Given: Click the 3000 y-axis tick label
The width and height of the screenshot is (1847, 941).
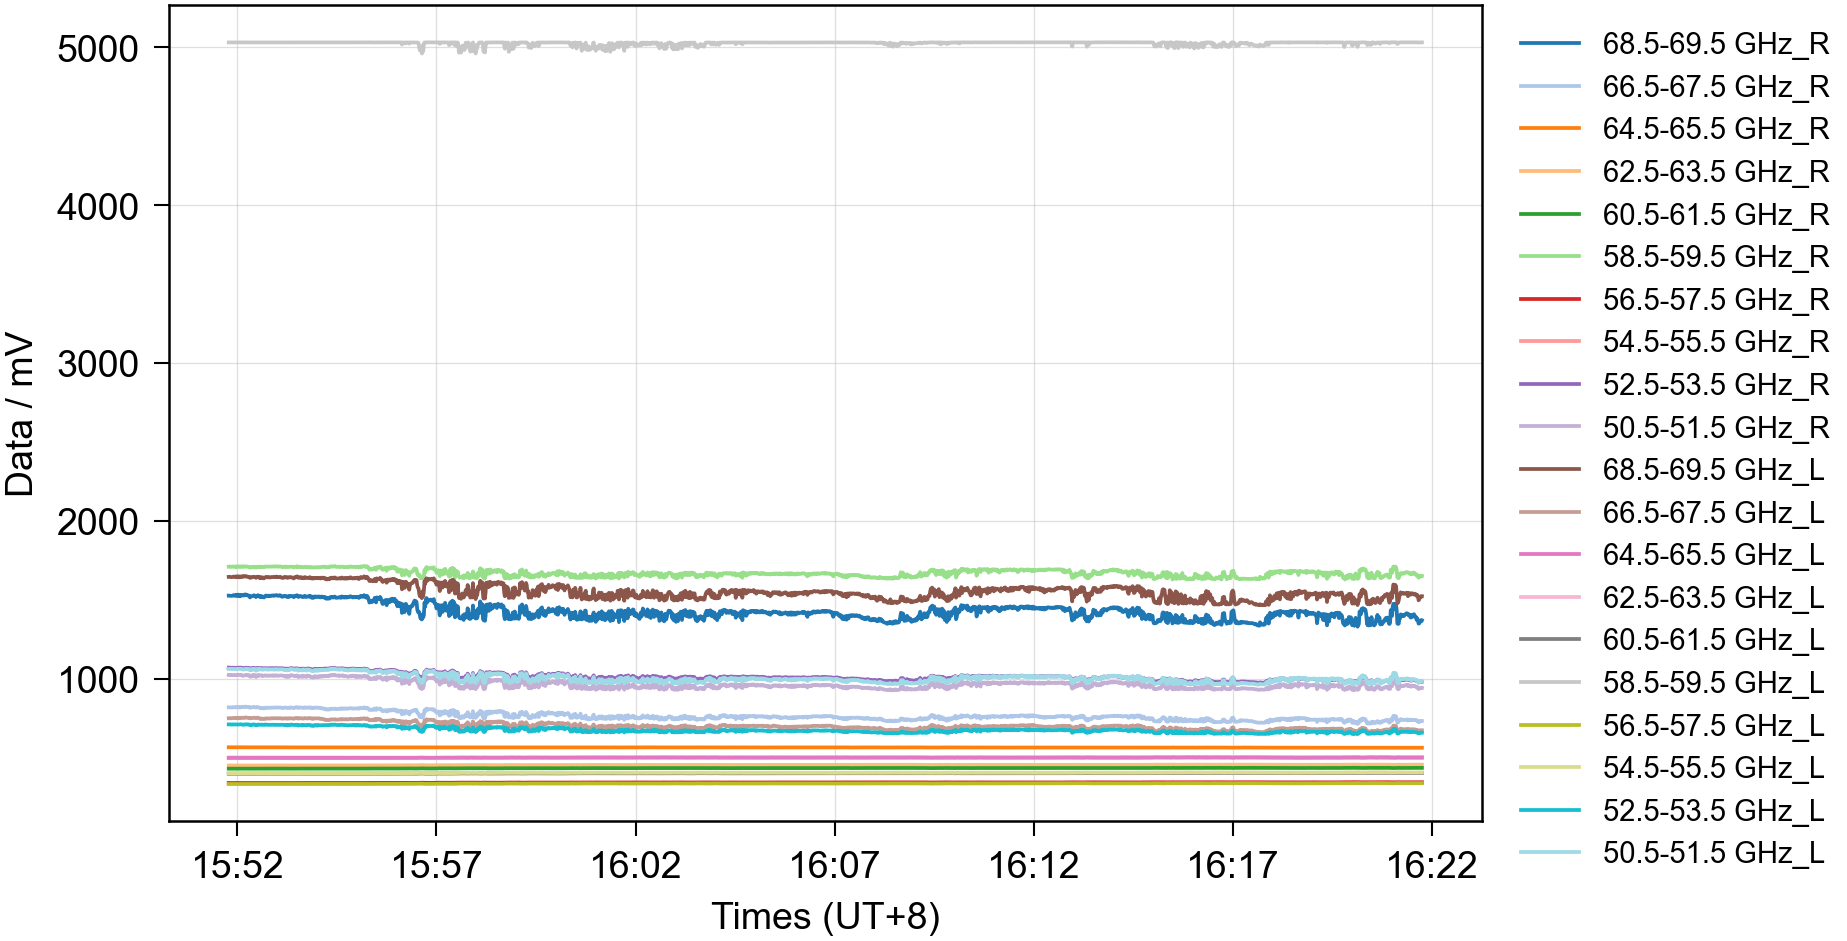Looking at the screenshot, I should point(98,364).
